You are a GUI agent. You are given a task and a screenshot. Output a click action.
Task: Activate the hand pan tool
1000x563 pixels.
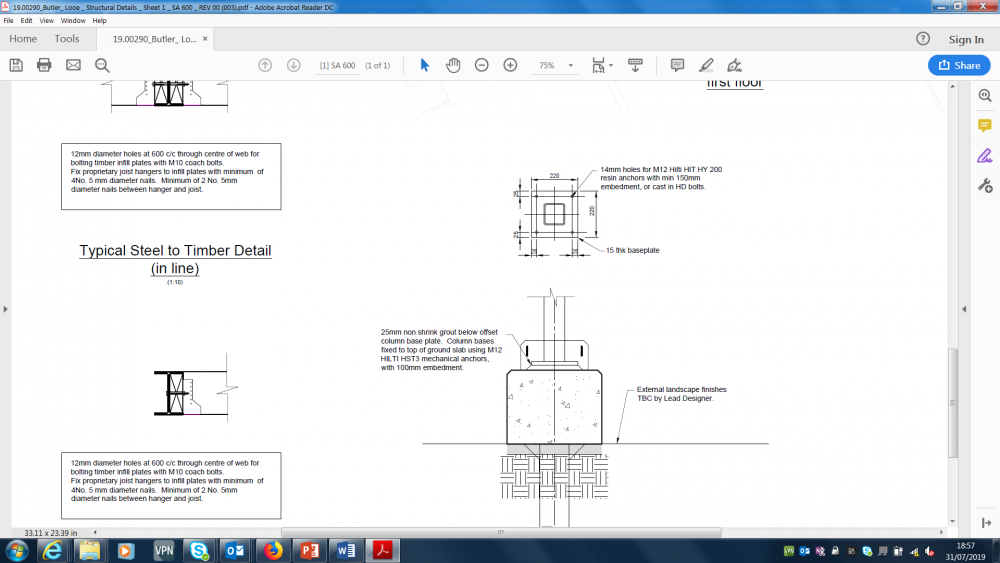[453, 65]
